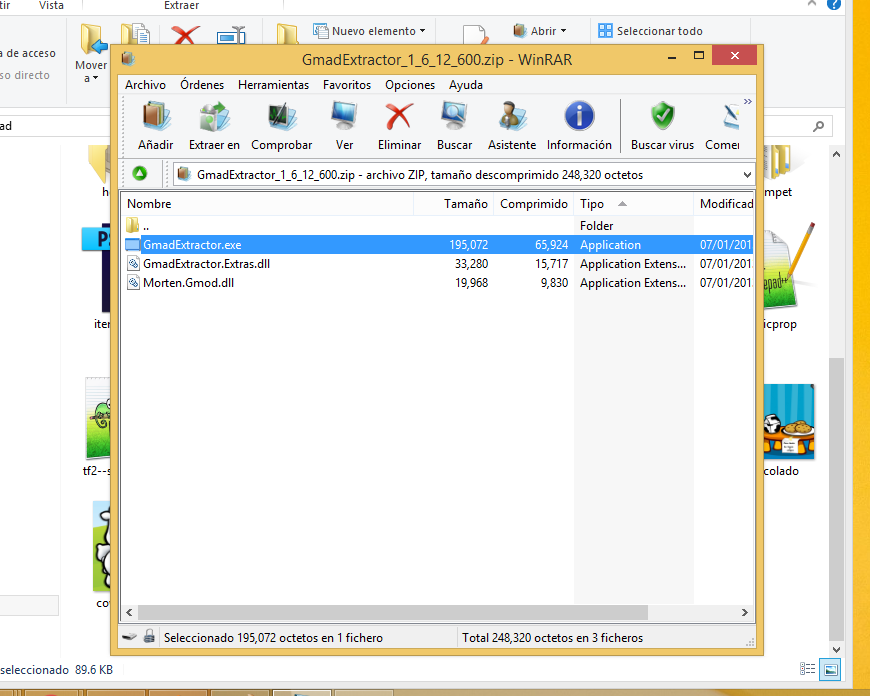Open the Favoritos menu
This screenshot has width=870, height=696.
[x=347, y=85]
